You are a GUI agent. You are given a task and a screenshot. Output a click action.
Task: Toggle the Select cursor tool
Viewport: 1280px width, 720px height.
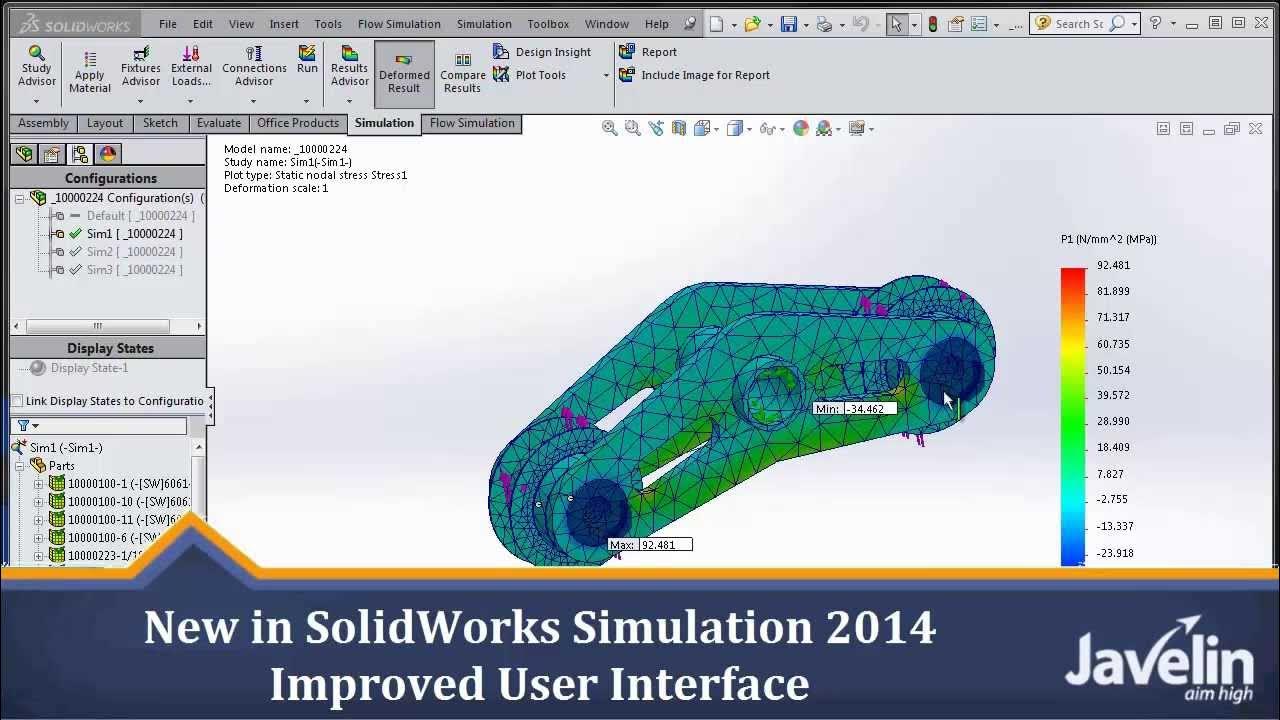(x=896, y=24)
